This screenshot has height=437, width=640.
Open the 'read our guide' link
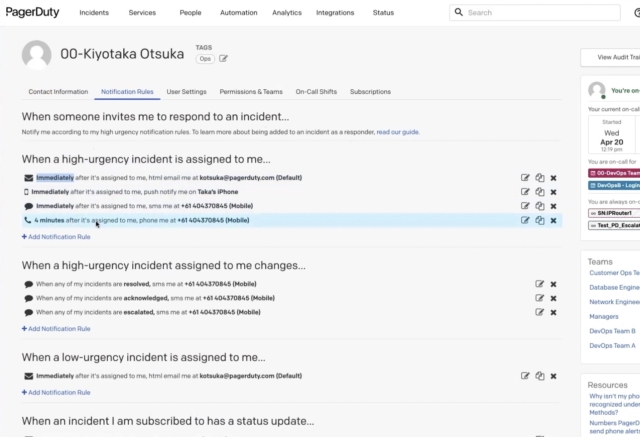click(398, 131)
